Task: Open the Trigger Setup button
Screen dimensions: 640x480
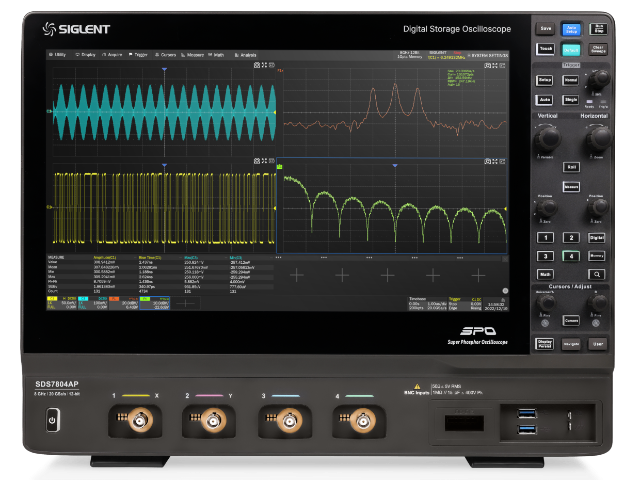Action: click(545, 80)
